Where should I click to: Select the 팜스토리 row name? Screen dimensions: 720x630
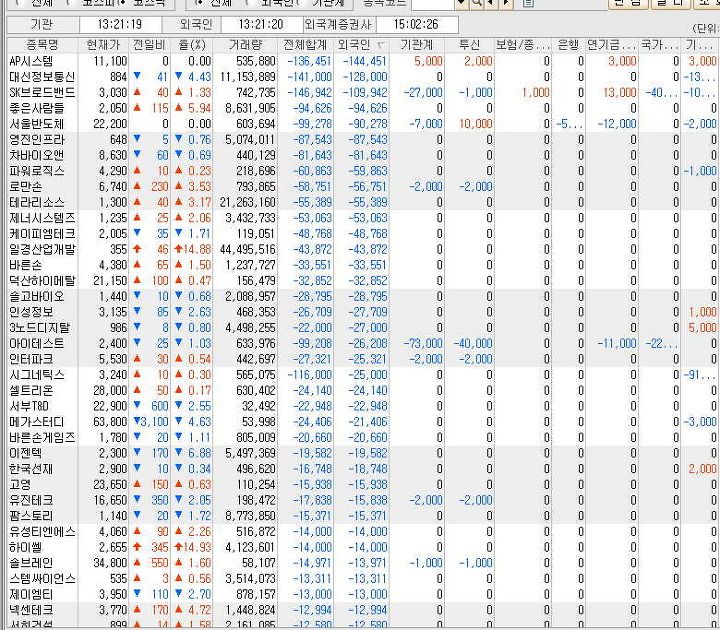coord(31,516)
